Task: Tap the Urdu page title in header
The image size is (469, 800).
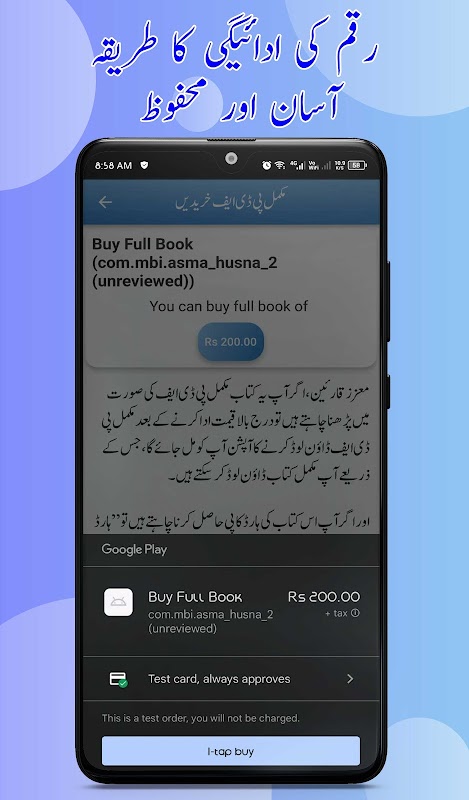Action: pyautogui.click(x=231, y=201)
